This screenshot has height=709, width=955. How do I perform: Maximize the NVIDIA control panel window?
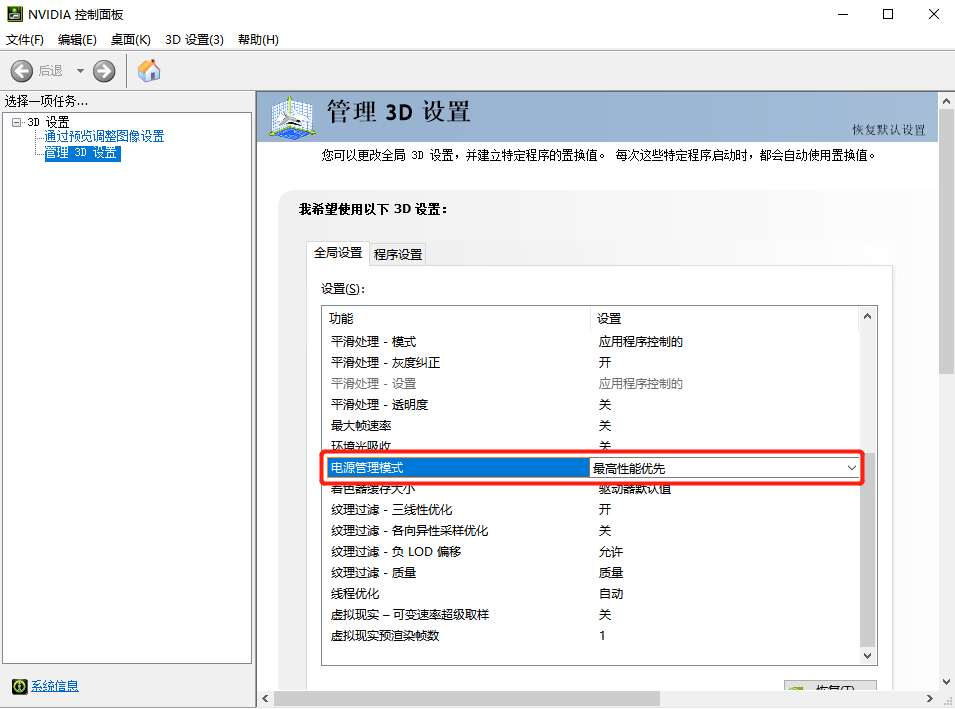pos(888,14)
